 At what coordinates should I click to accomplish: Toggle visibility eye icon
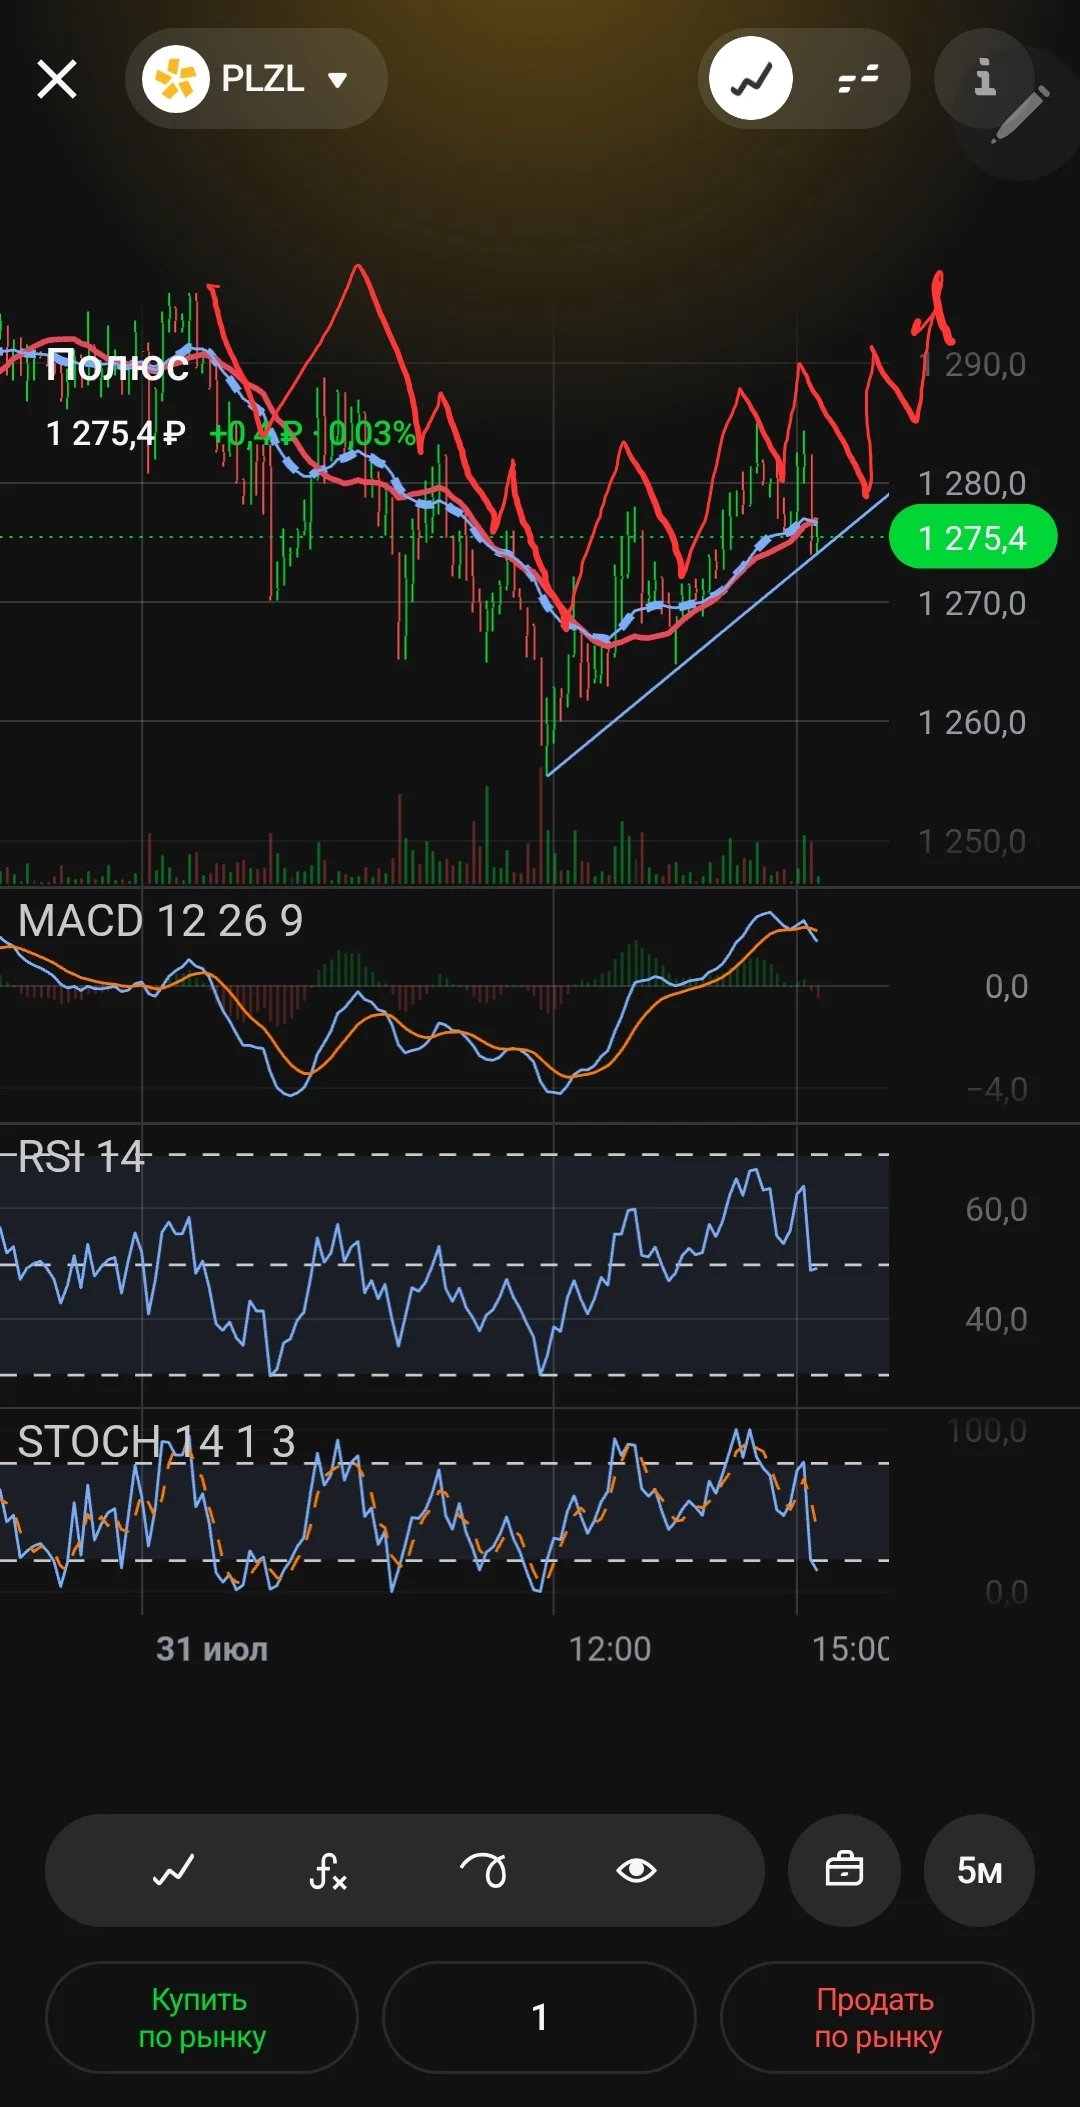pyautogui.click(x=637, y=1870)
